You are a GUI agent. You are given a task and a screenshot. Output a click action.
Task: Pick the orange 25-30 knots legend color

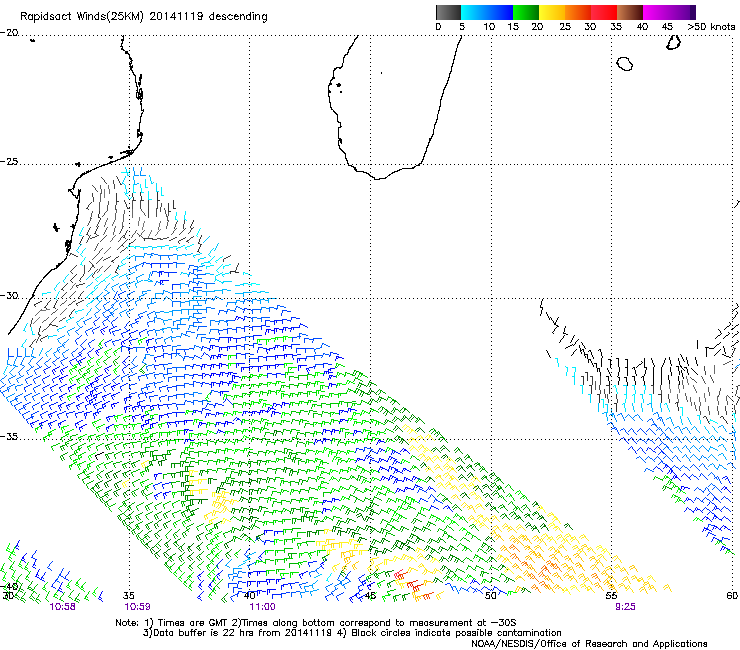click(578, 12)
